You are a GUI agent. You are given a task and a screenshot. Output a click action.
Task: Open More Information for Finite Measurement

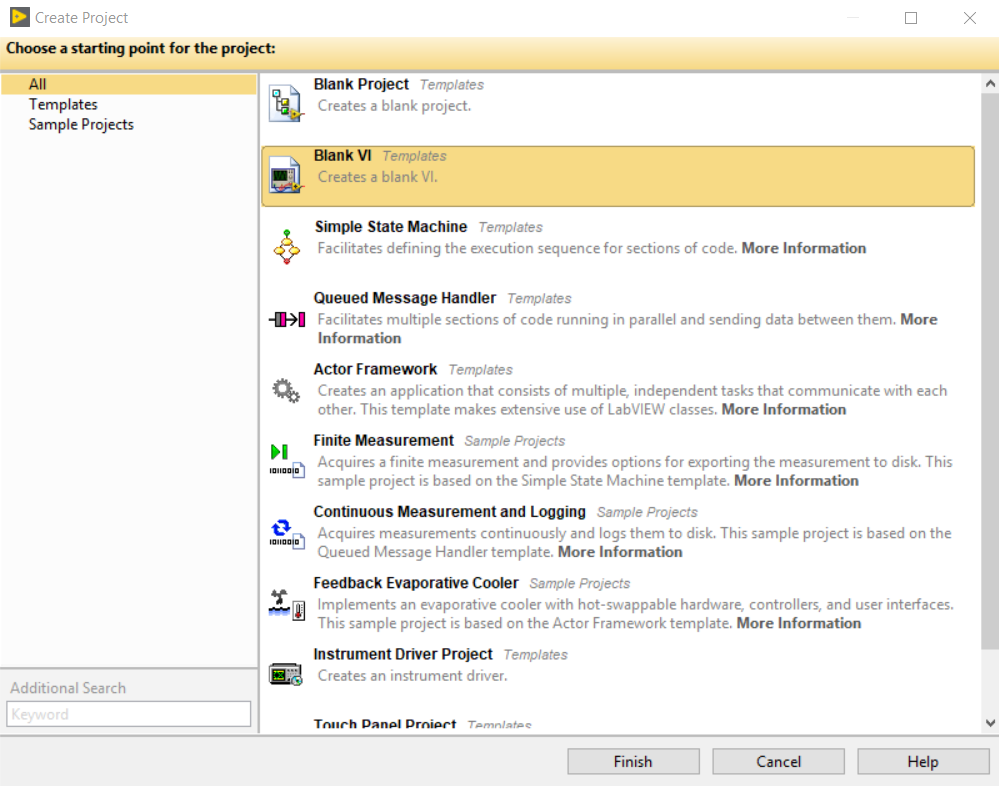coord(796,481)
